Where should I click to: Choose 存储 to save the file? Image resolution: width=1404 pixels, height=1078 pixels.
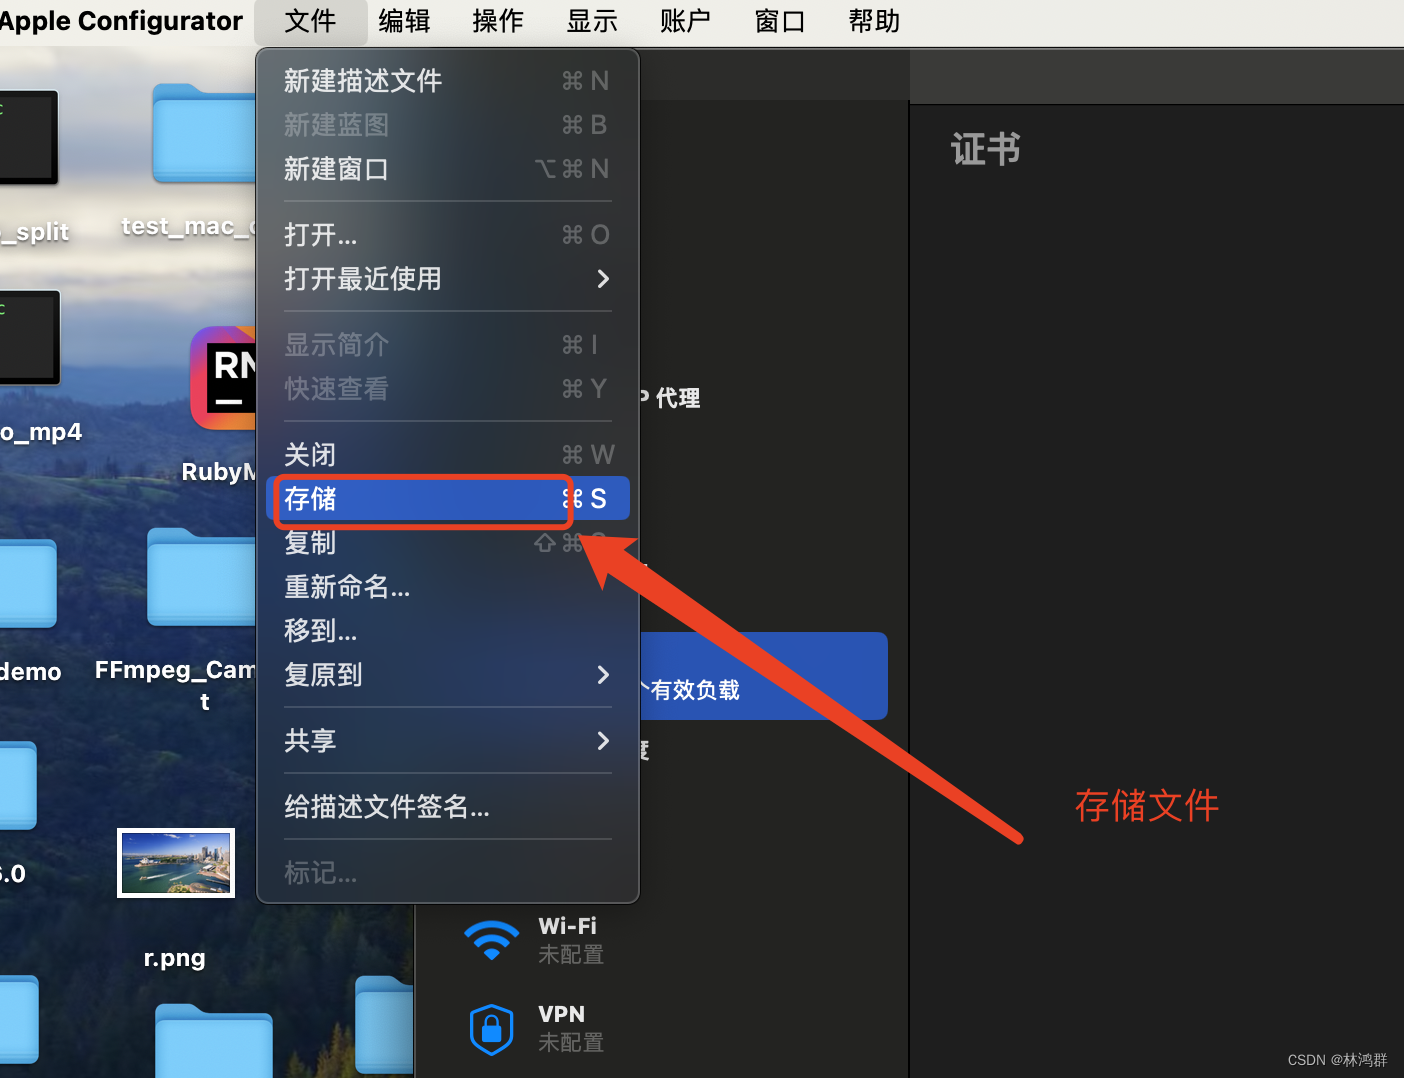[x=447, y=498]
